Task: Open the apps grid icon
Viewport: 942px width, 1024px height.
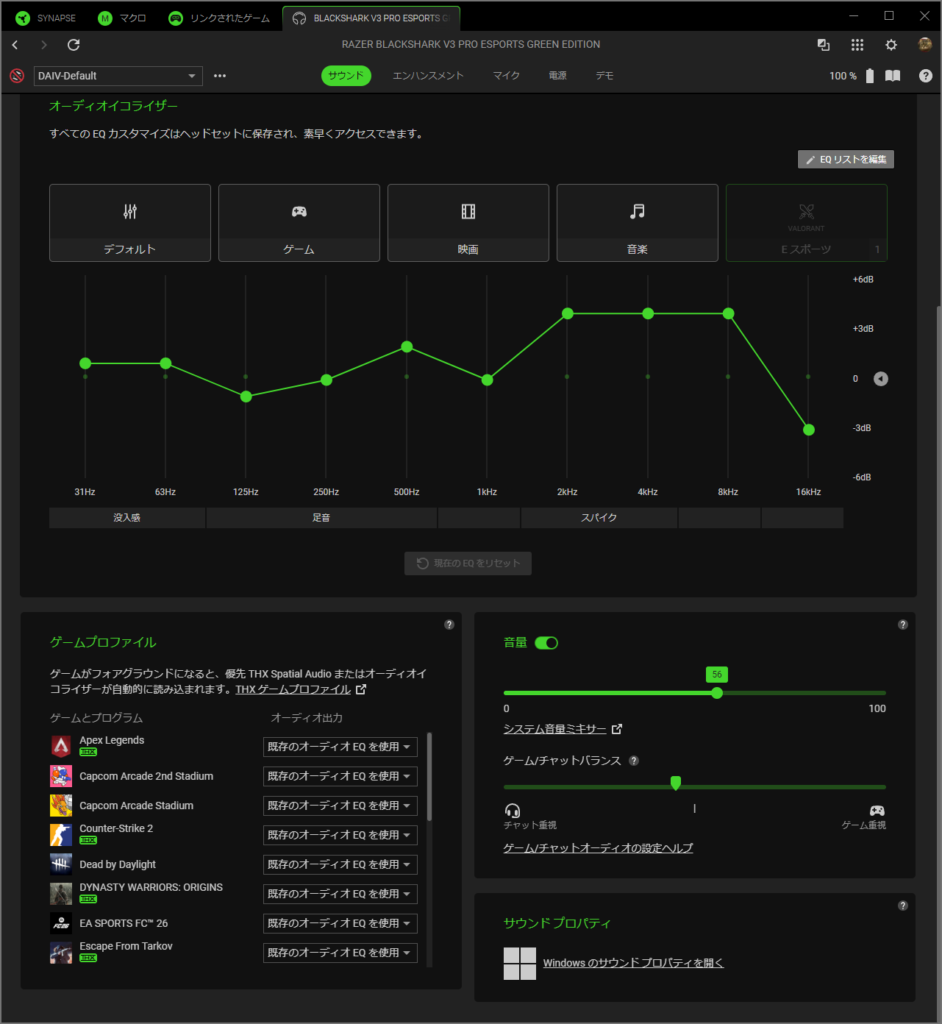Action: [x=857, y=45]
